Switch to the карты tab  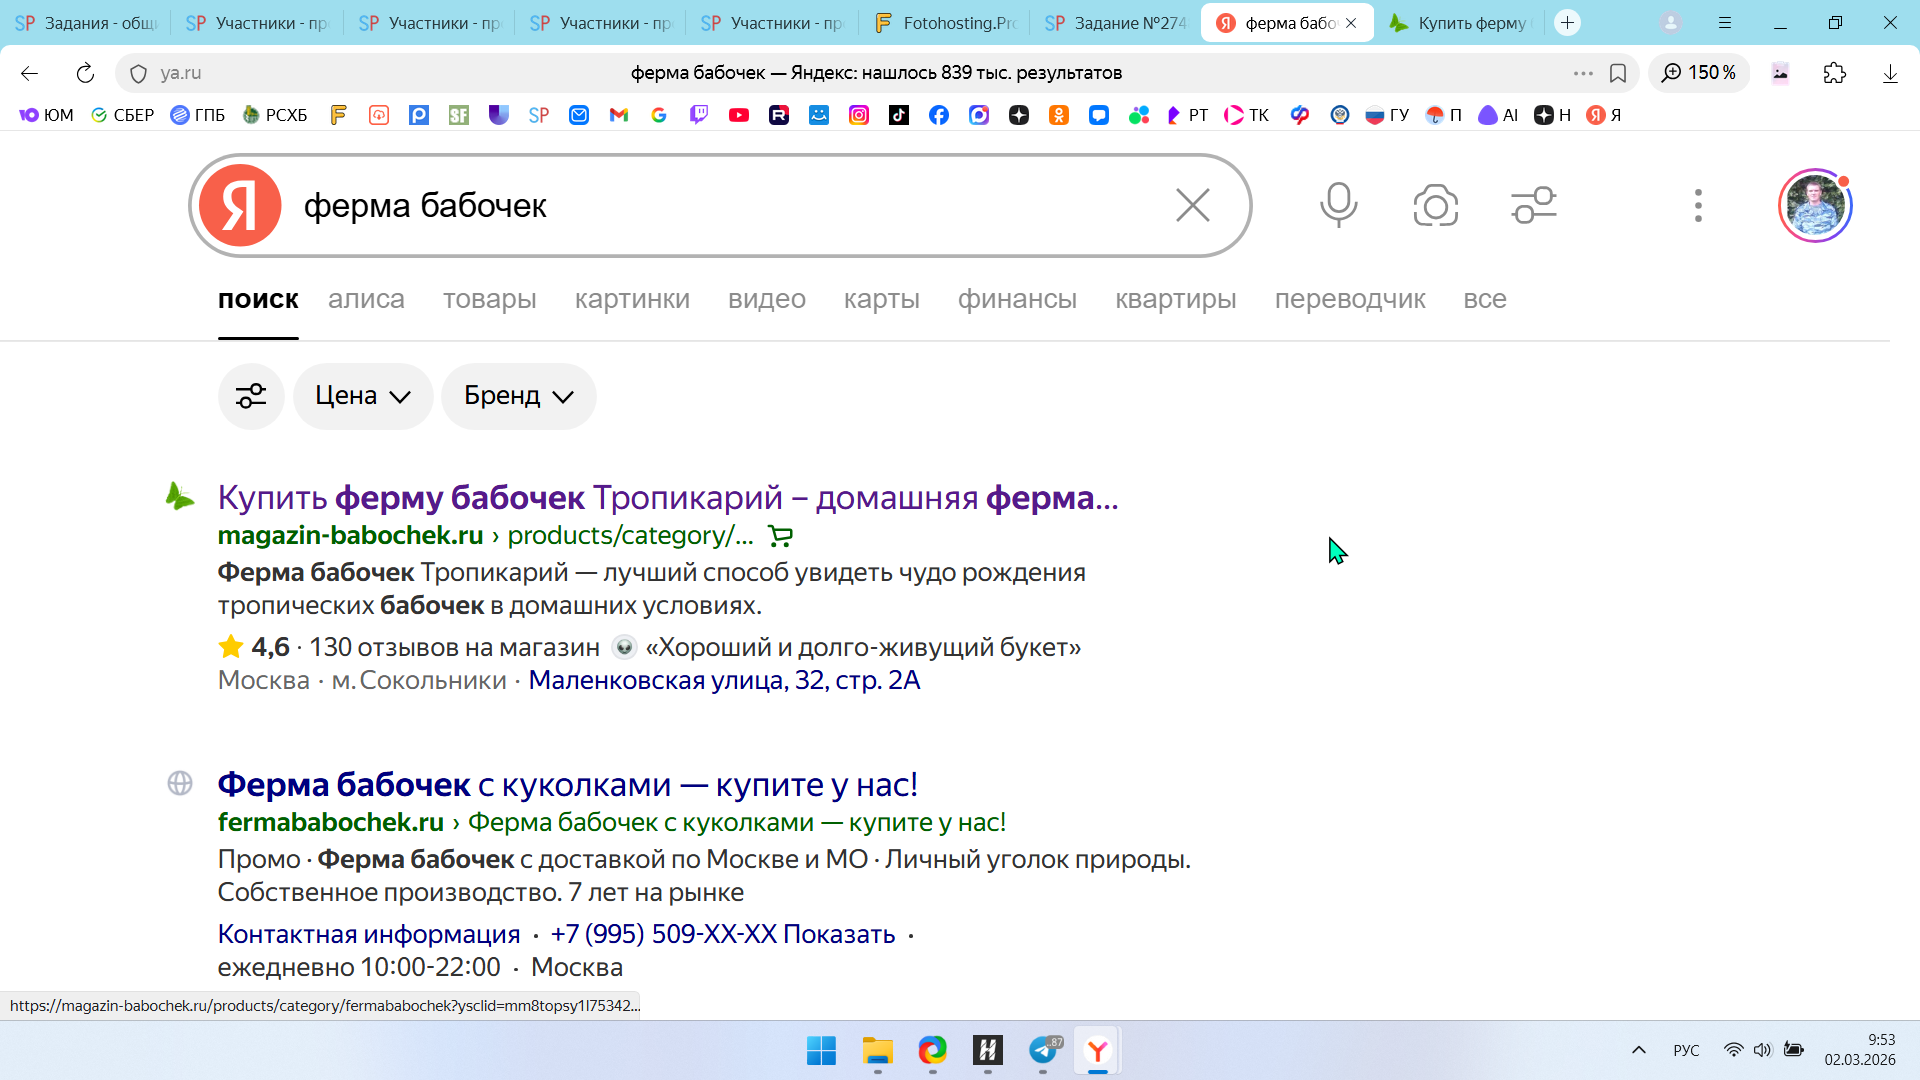click(x=881, y=299)
